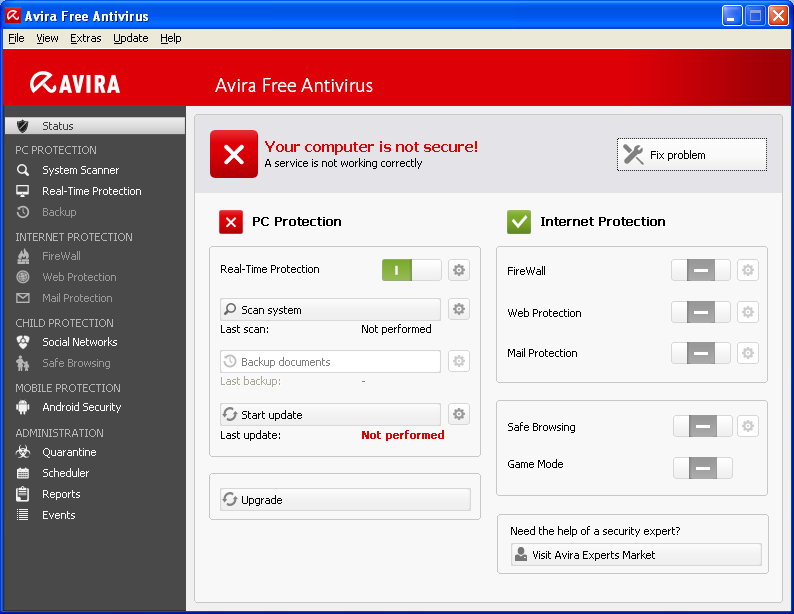794x614 pixels.
Task: Click the Android Security robot icon
Action: [23, 407]
